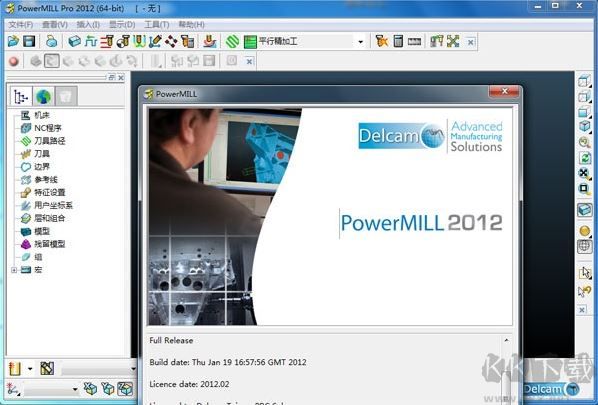
Task: Expand the 宏 tree node
Action: pos(14,270)
